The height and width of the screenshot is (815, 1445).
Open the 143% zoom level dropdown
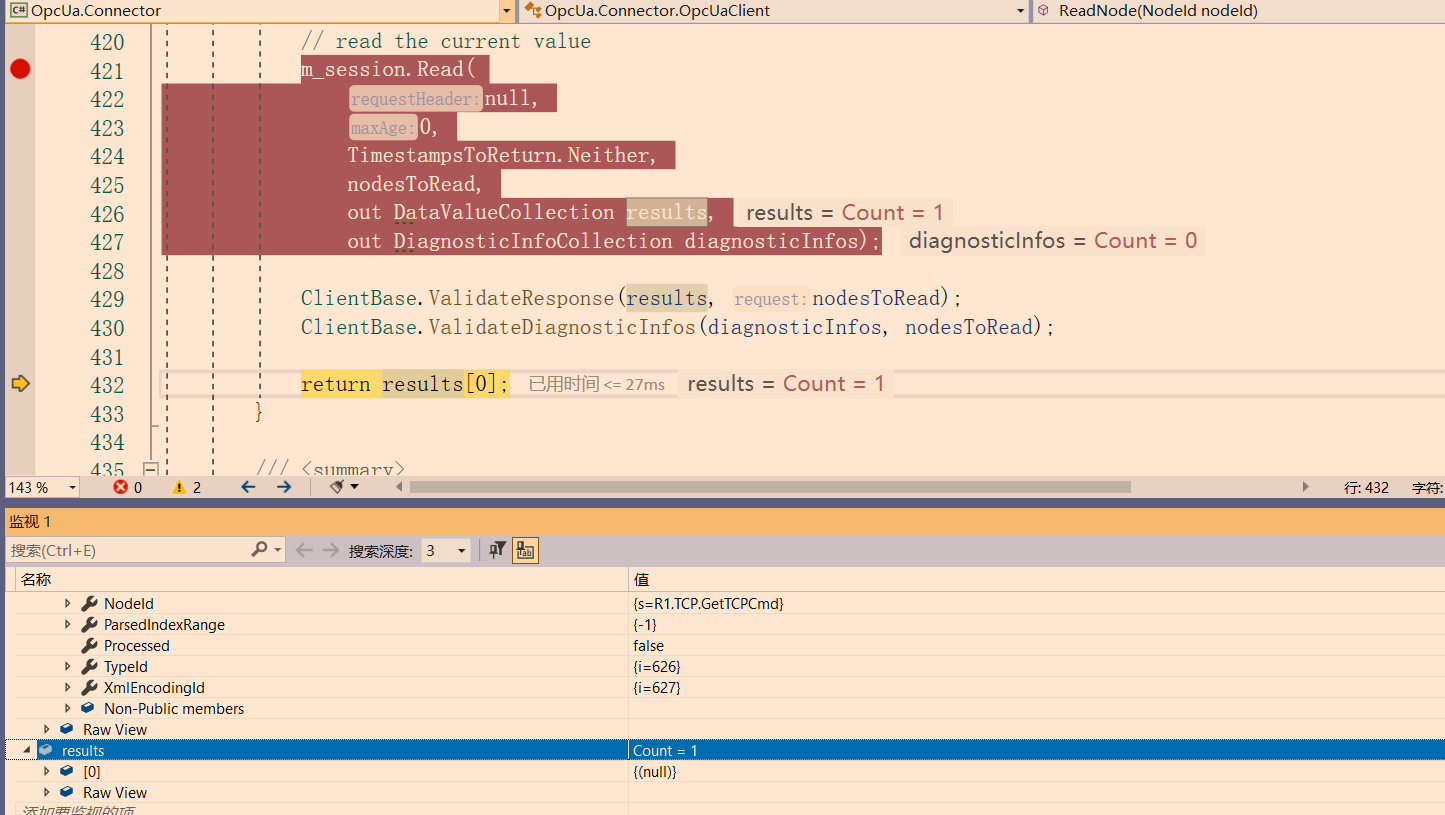pos(41,487)
